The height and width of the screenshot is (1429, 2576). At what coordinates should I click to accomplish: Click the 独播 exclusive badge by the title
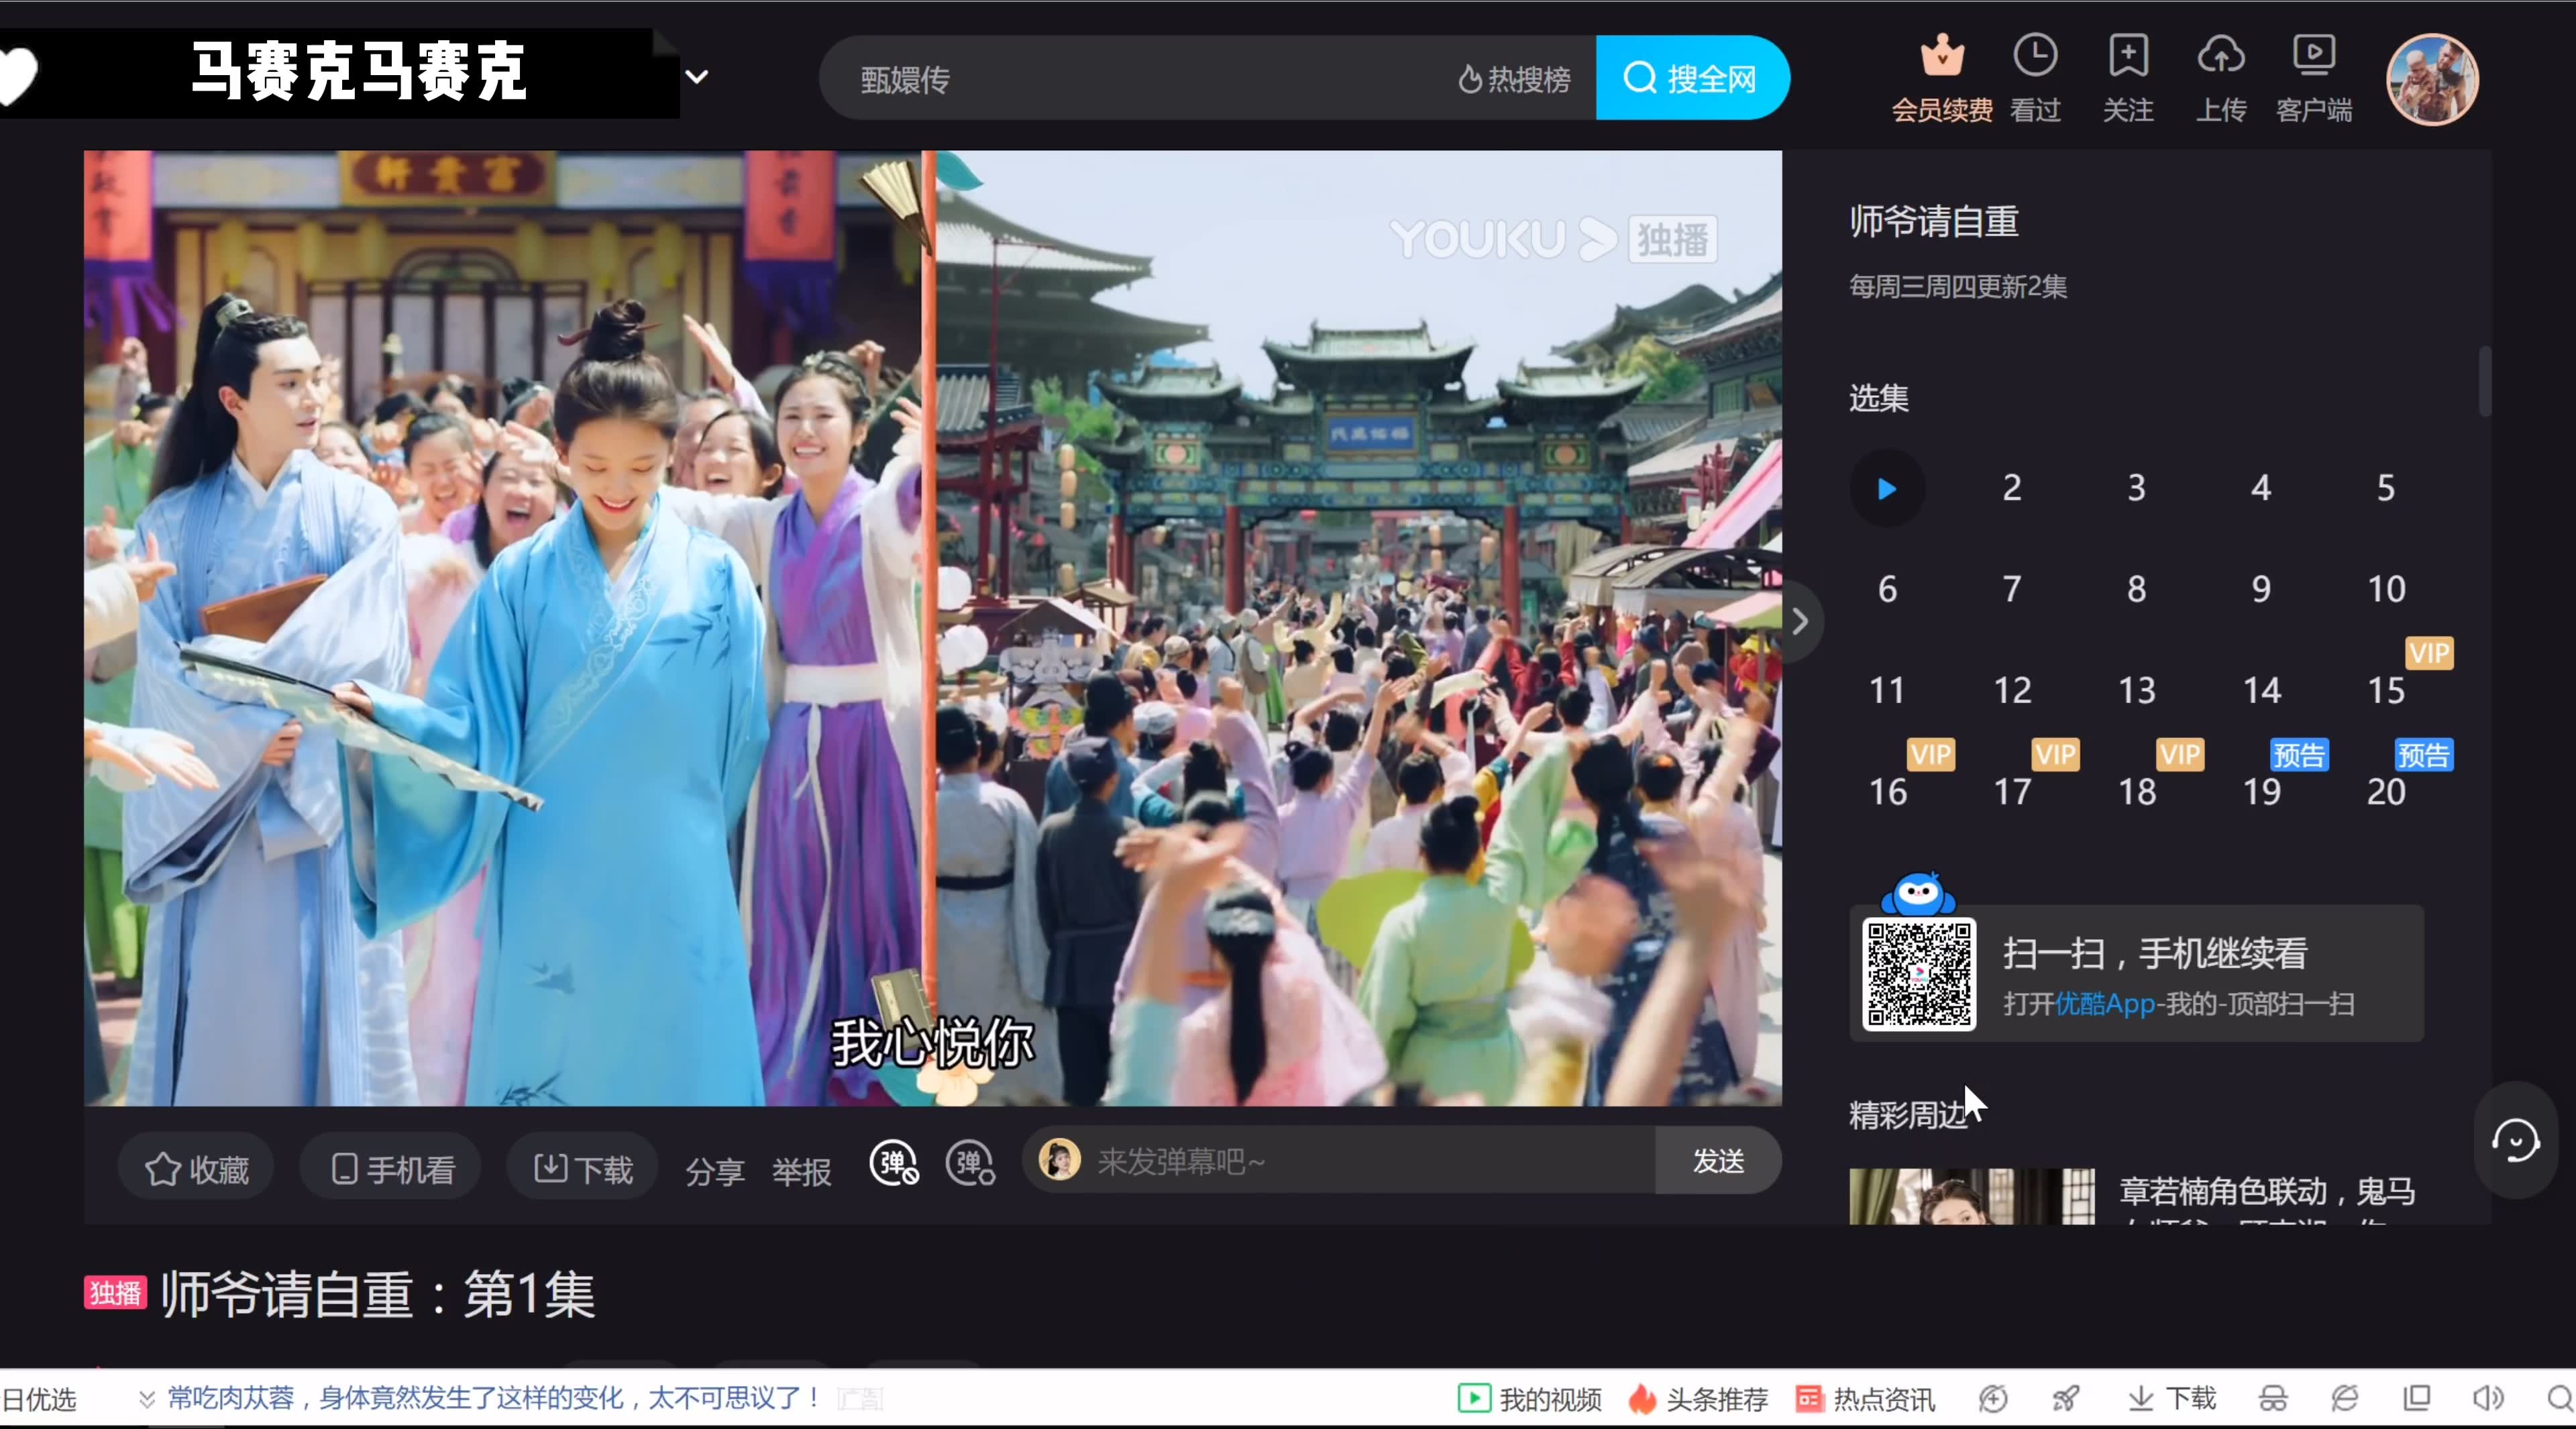115,1293
